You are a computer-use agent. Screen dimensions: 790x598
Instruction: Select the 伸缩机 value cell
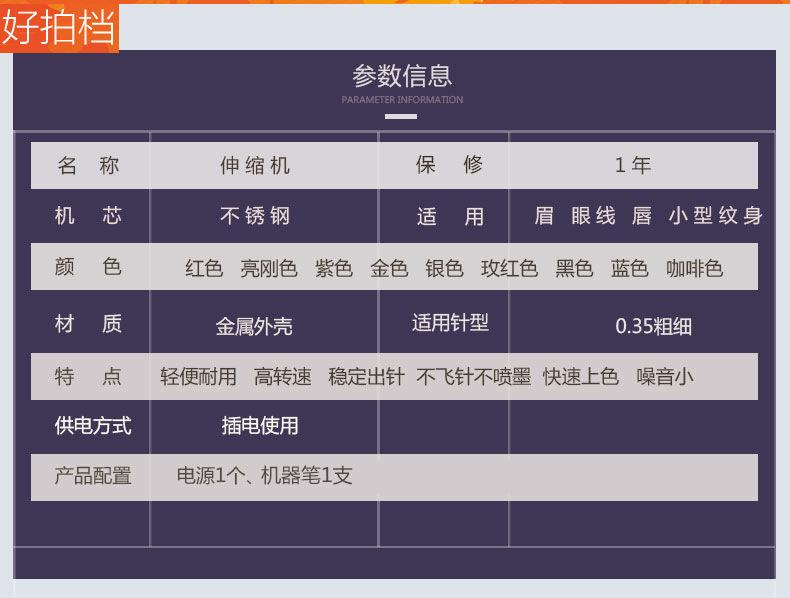click(x=255, y=165)
